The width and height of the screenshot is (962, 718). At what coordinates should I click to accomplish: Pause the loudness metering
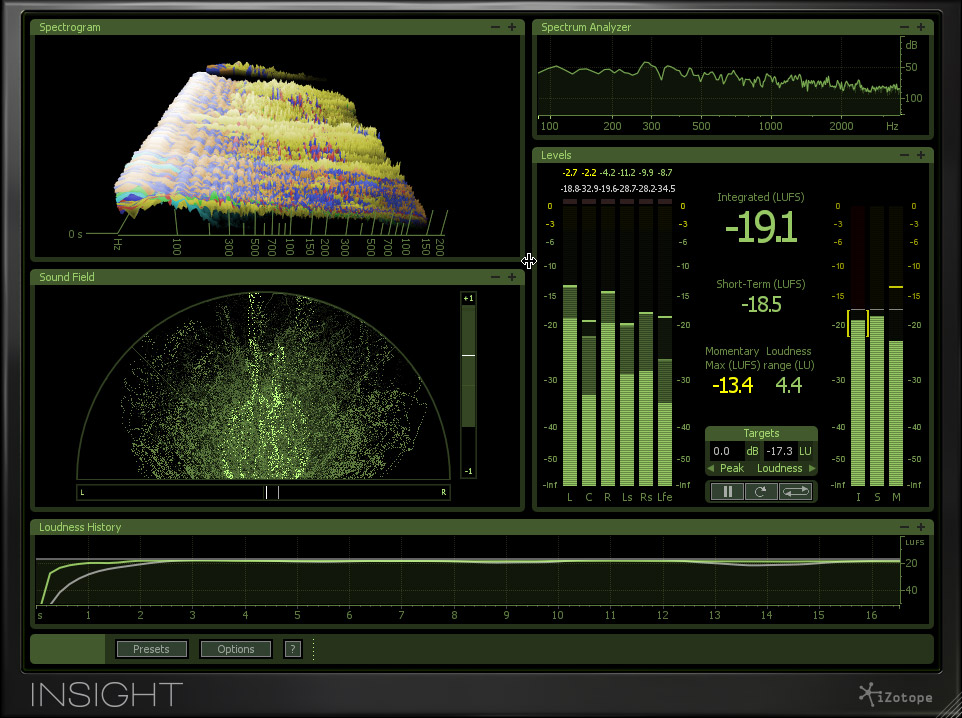point(727,491)
